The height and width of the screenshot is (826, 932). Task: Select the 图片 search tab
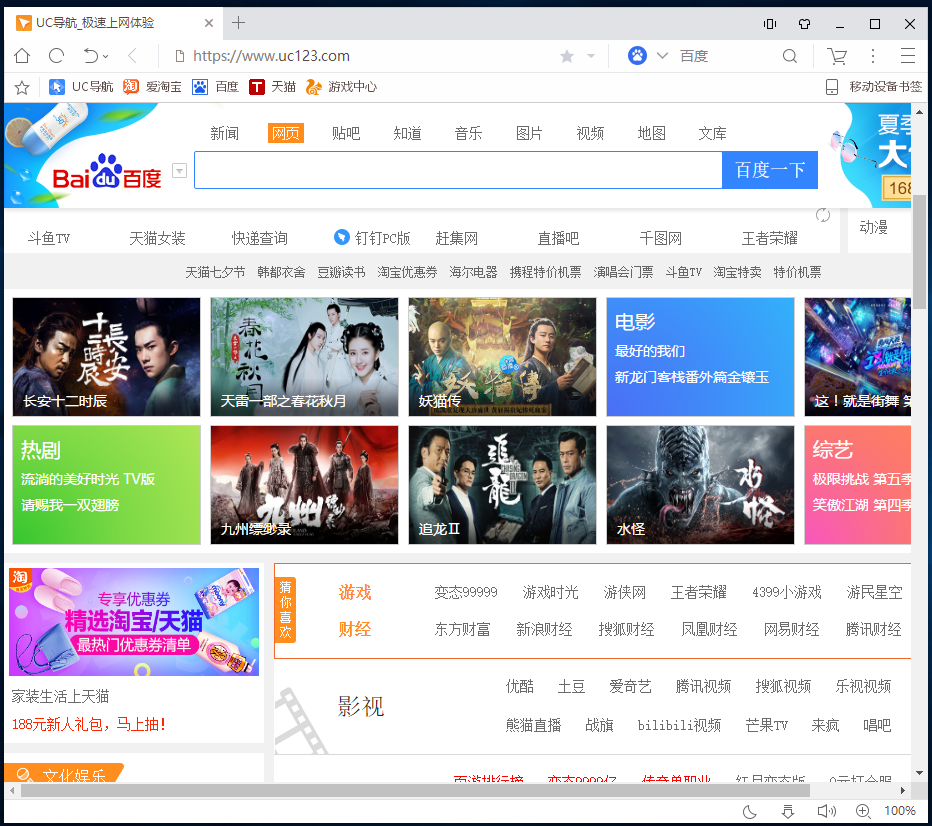529,133
